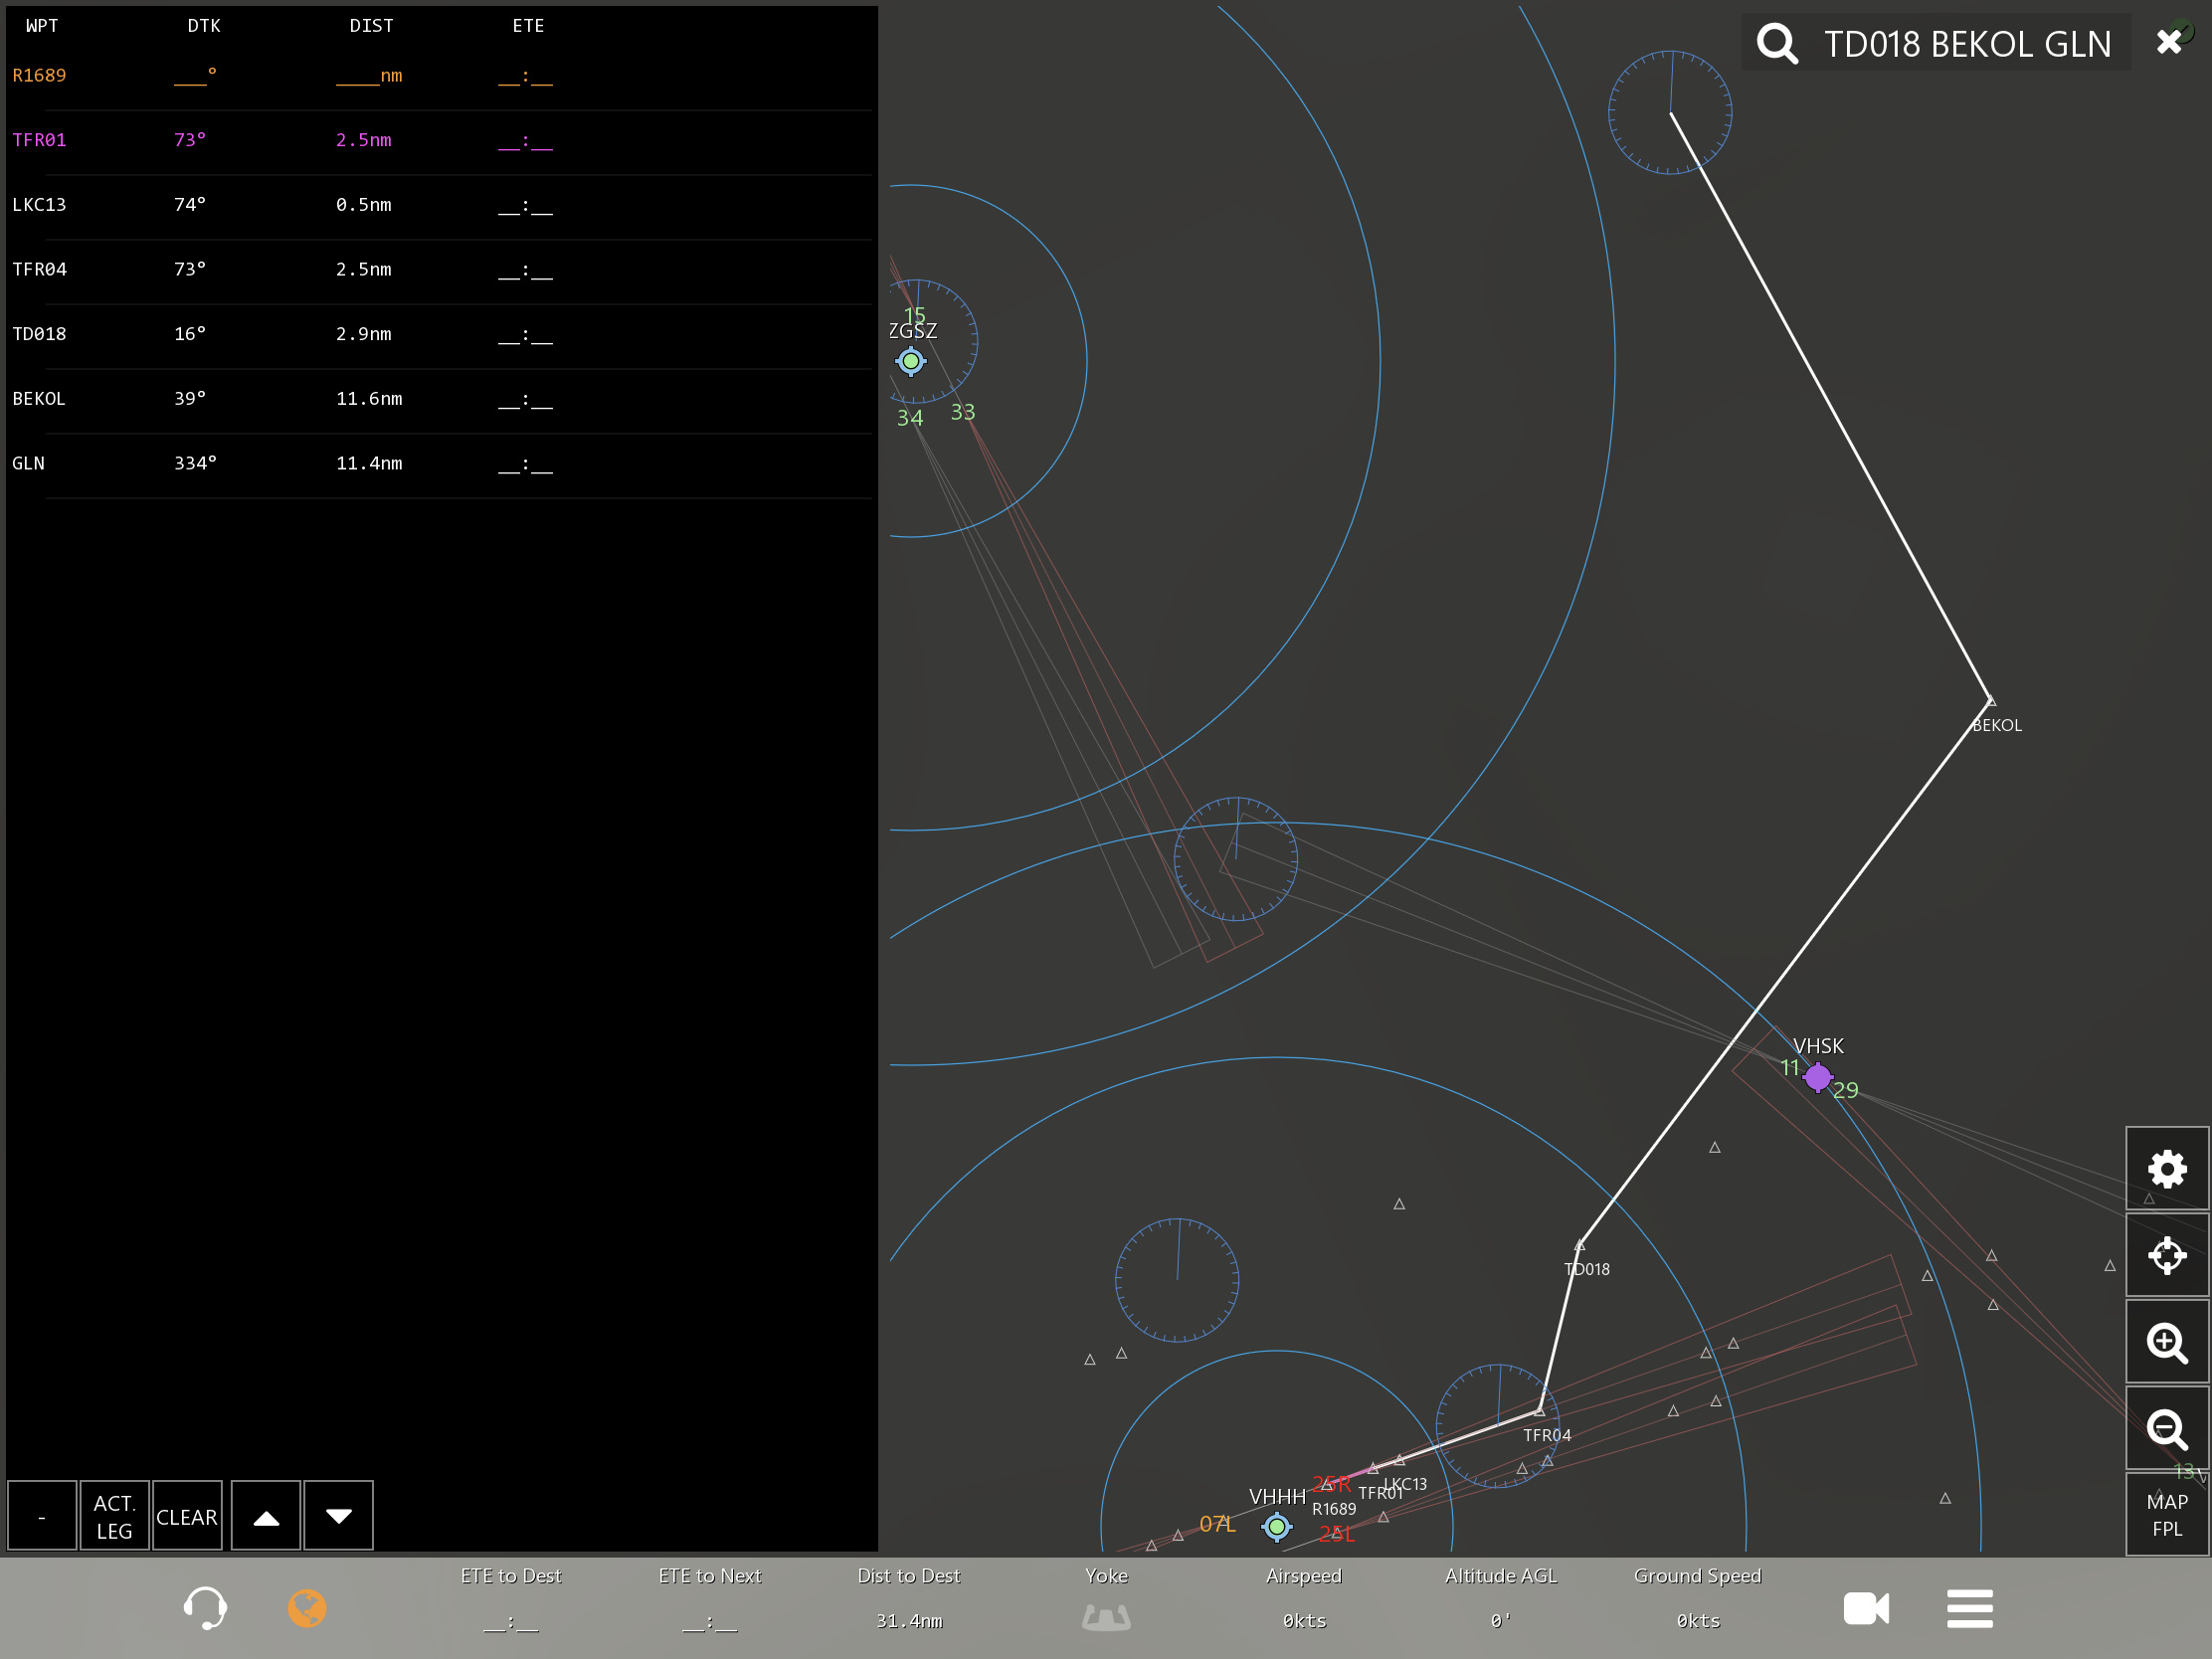2212x1659 pixels.
Task: Select the BEKOL waypoint row
Action: click(40, 399)
